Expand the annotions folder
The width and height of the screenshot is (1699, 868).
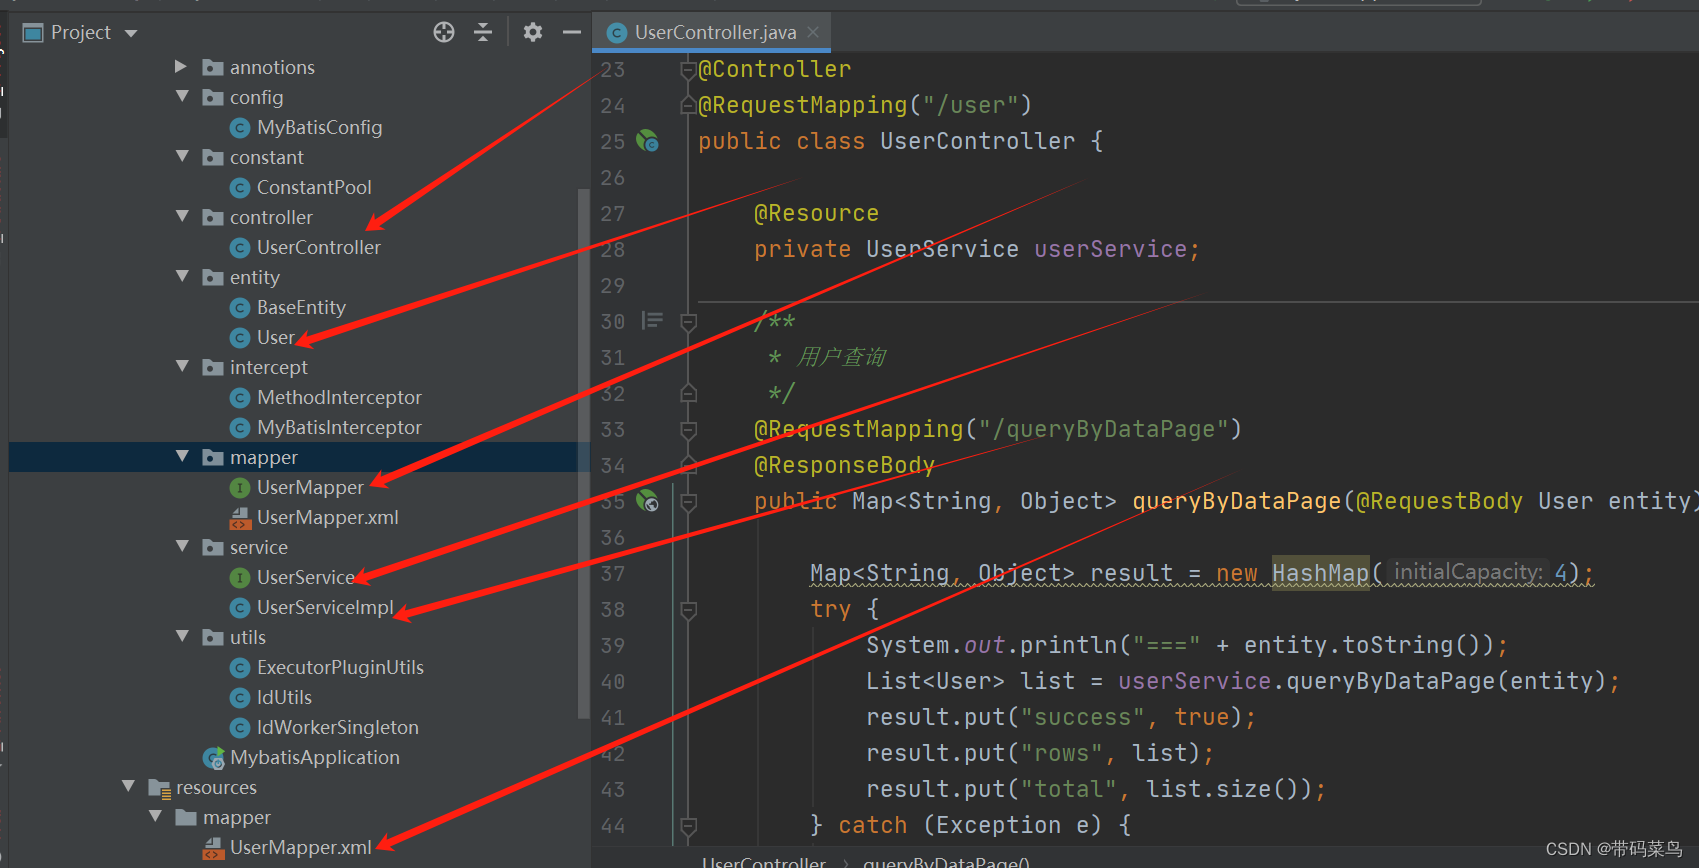(x=181, y=67)
